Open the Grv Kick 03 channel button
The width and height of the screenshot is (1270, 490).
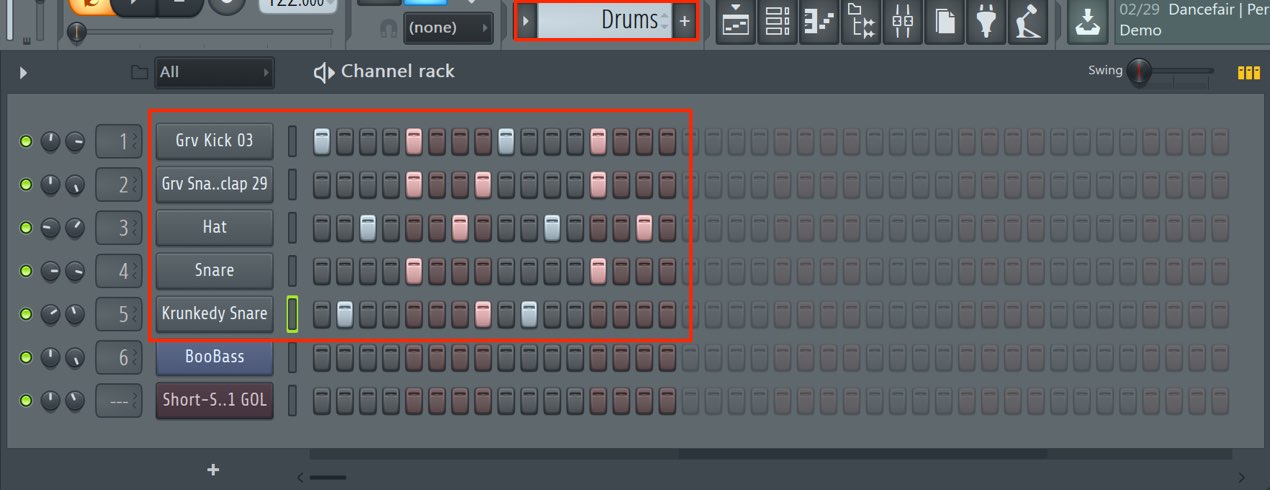point(214,141)
